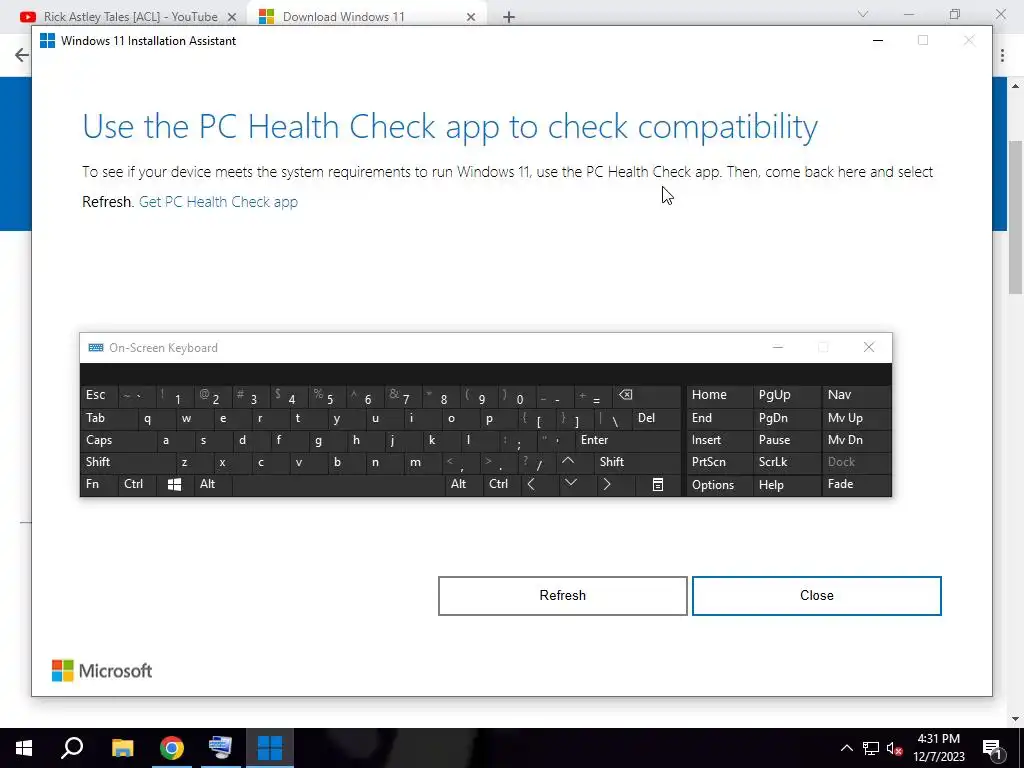Toggle Caps lock on On-Screen Keyboard

pyautogui.click(x=118, y=440)
